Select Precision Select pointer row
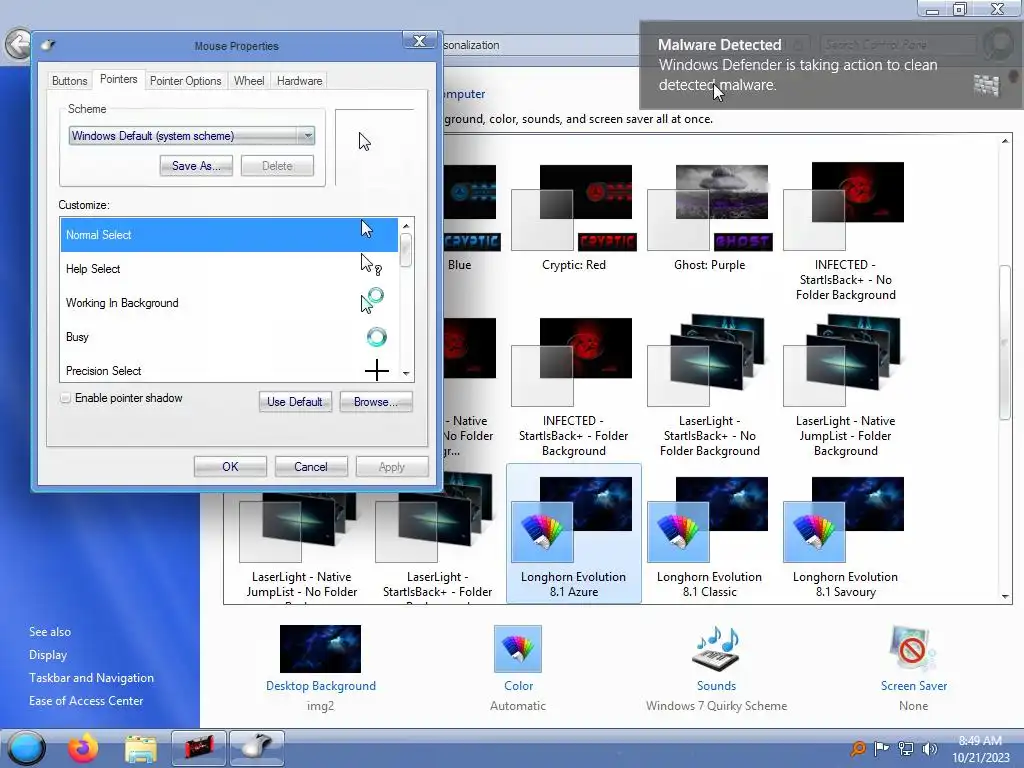This screenshot has width=1024, height=768. 229,370
